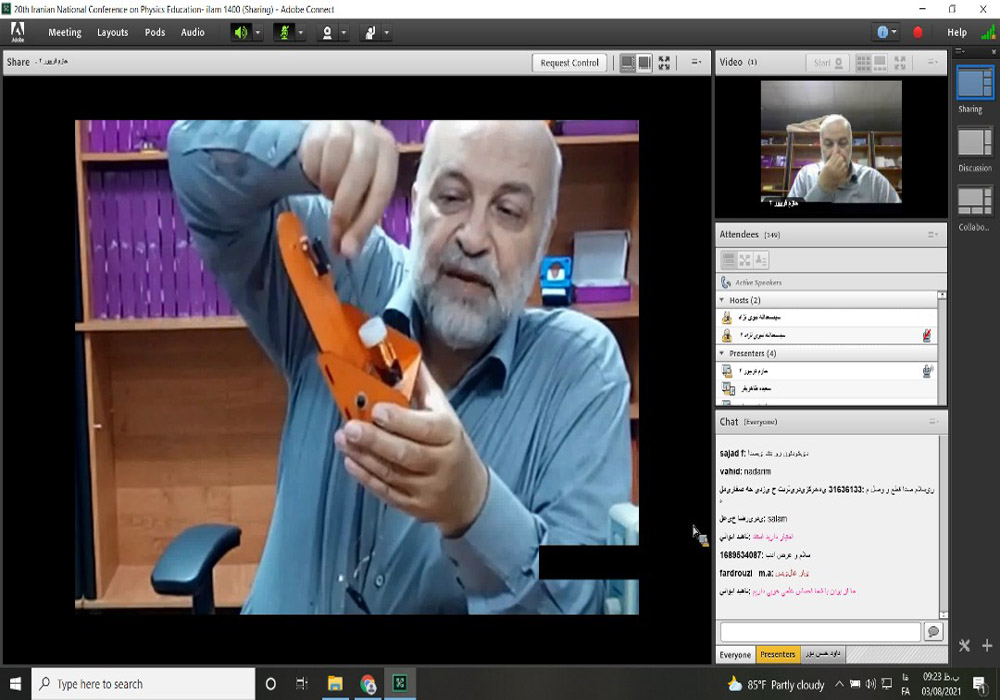Toggle Share pod full screen icon
This screenshot has width=1000, height=700.
664,63
